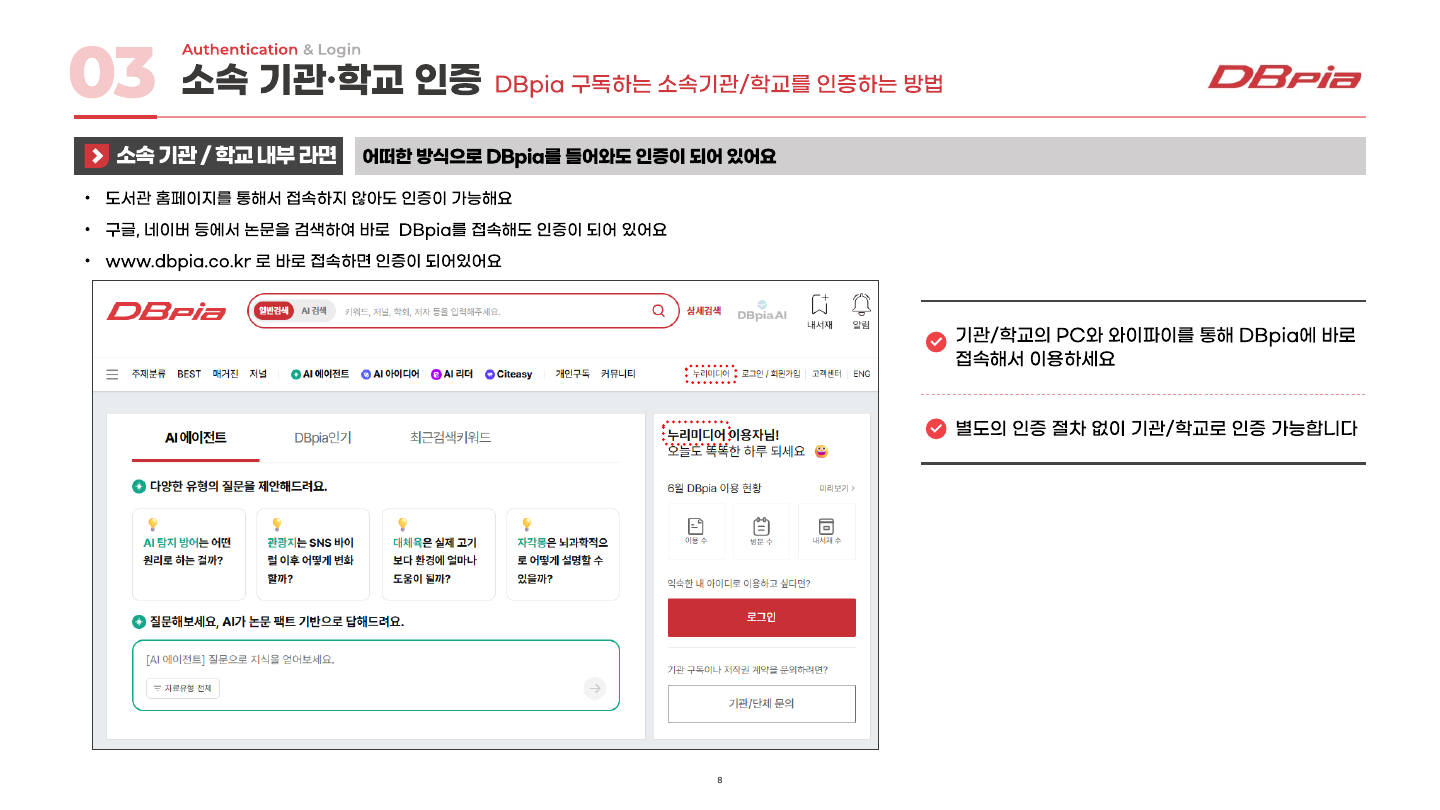Open 상세검색 advanced search link

[x=704, y=311]
